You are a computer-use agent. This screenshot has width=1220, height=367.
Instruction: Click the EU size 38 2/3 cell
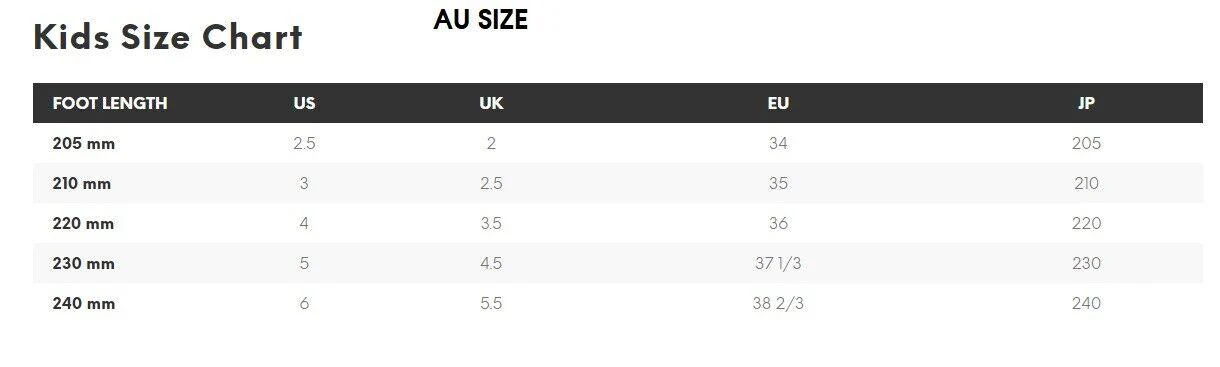[778, 303]
